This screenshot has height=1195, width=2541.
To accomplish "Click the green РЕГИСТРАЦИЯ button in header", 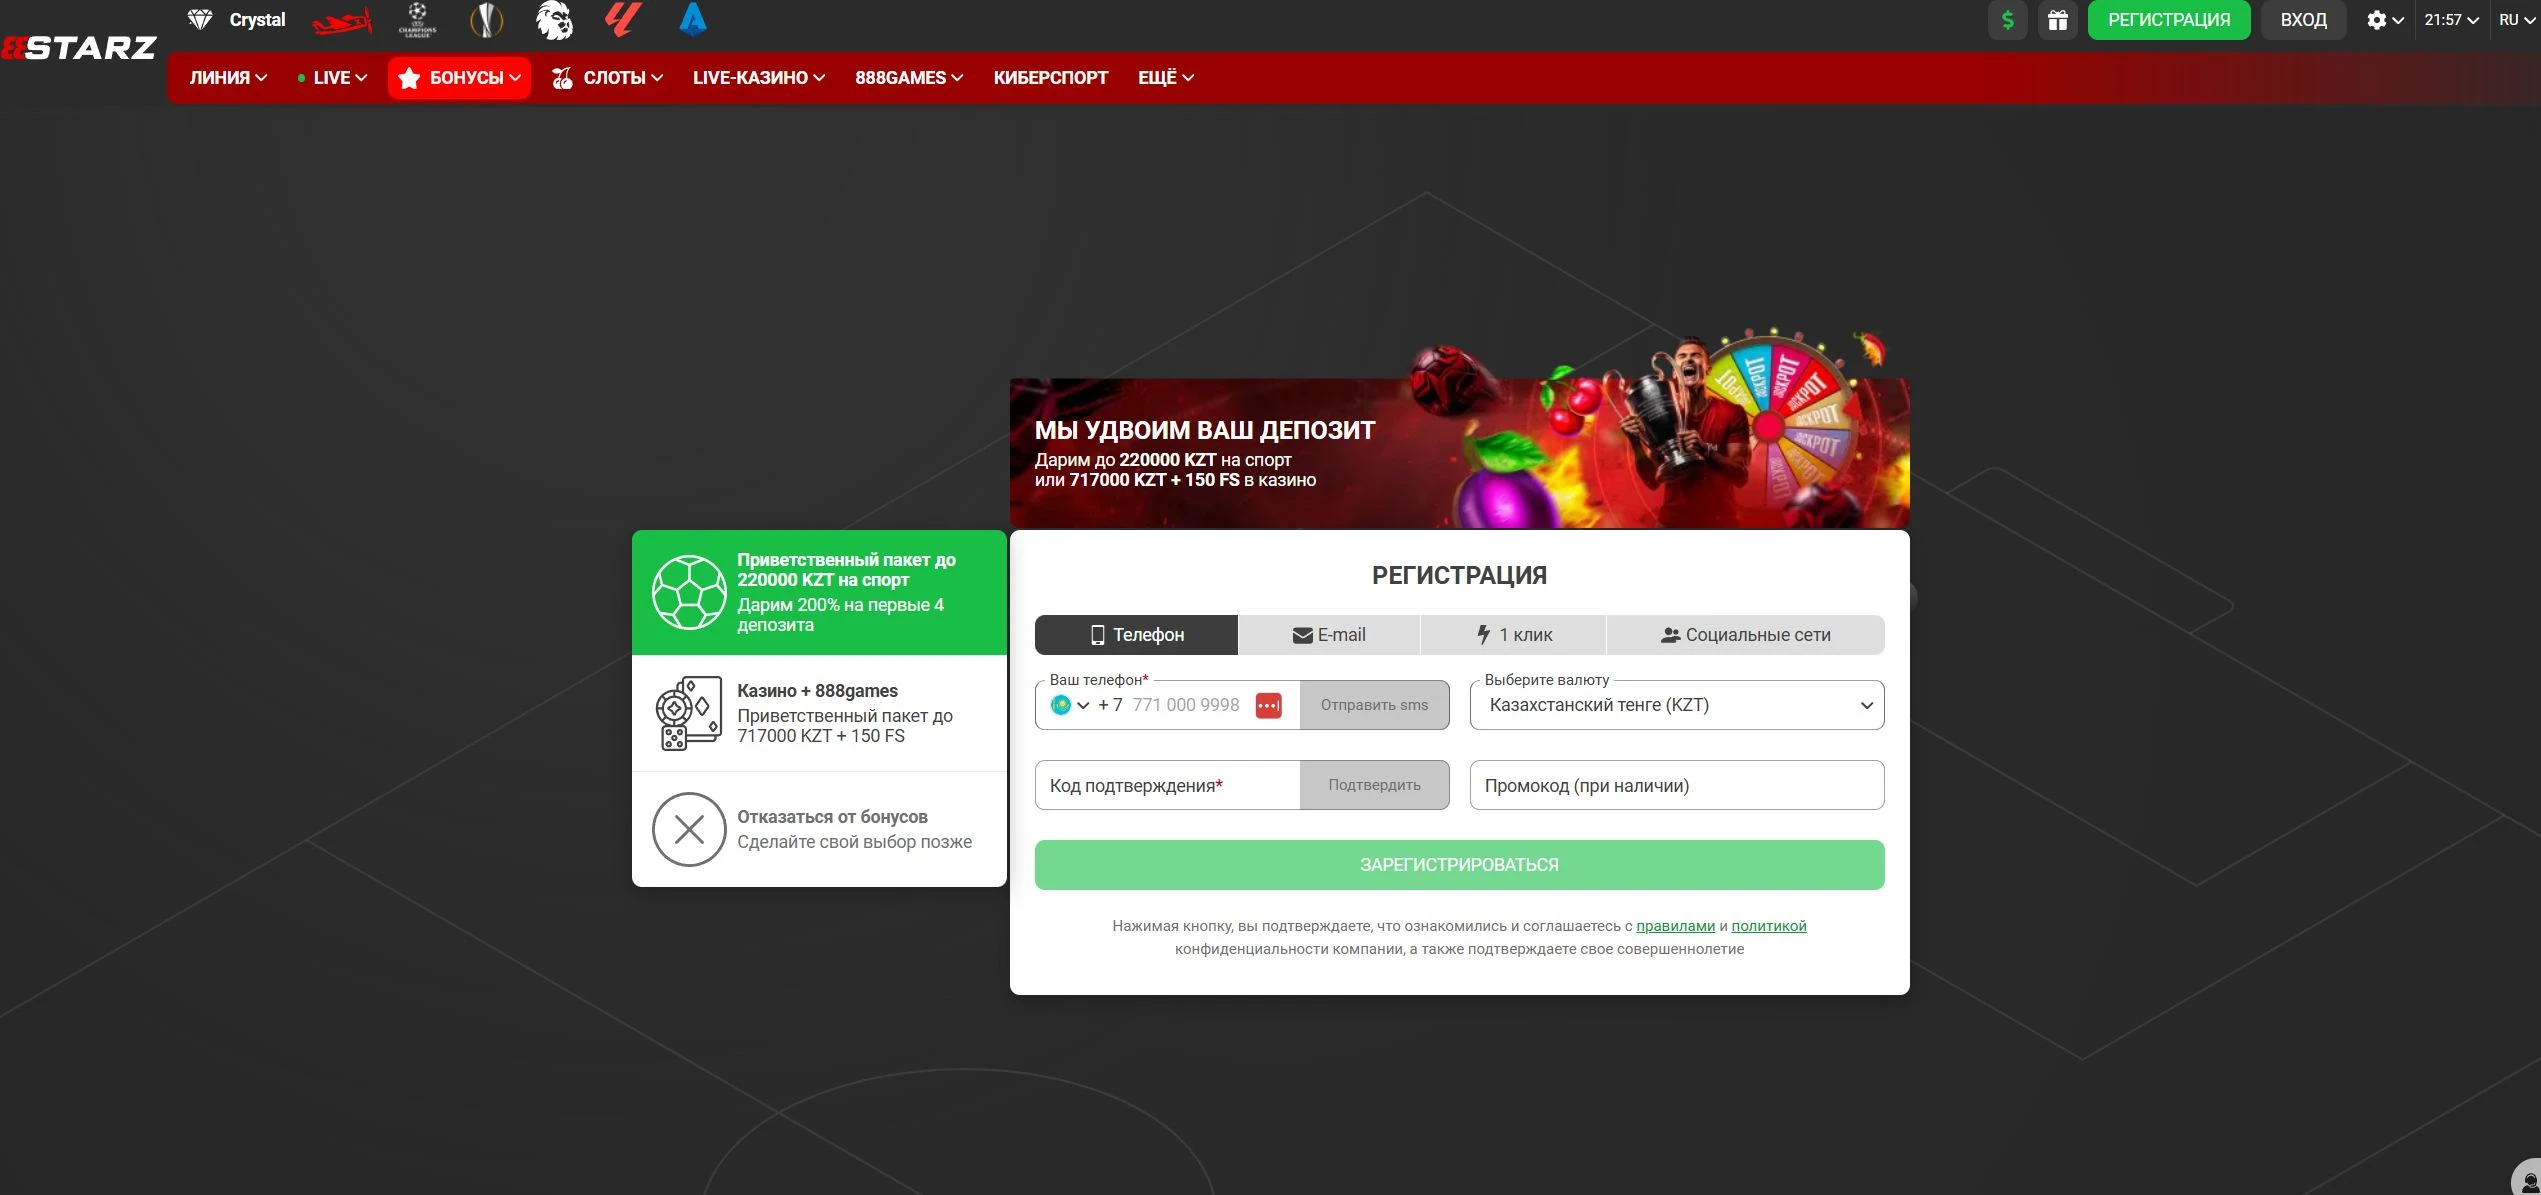I will pyautogui.click(x=2168, y=20).
